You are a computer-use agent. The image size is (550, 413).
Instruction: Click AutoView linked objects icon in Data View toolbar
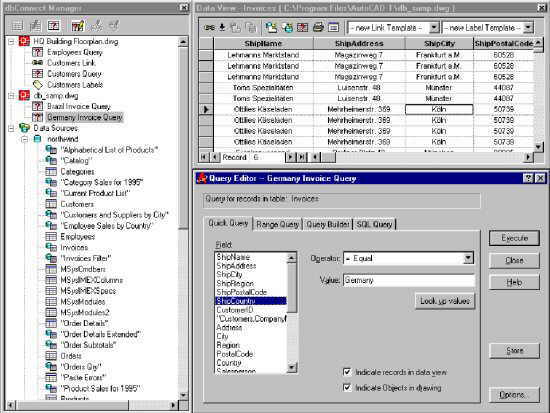pos(271,27)
